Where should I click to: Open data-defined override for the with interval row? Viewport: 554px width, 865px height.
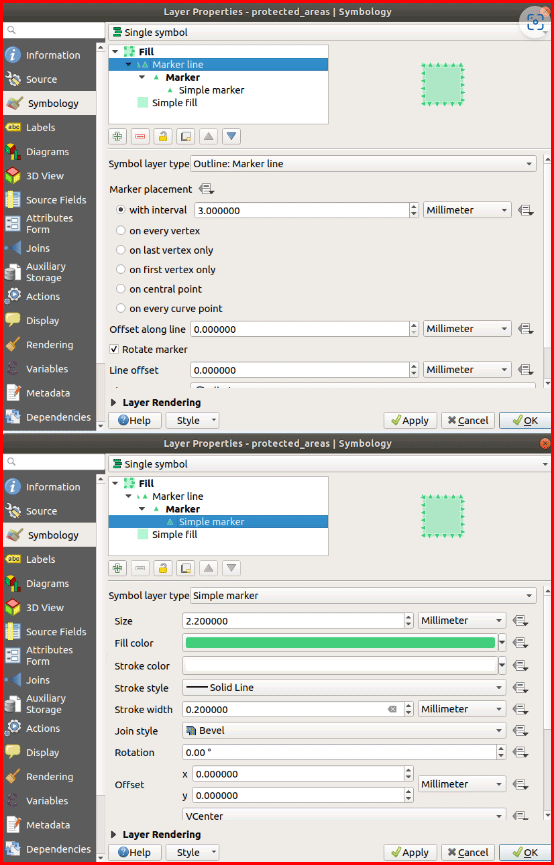[526, 210]
